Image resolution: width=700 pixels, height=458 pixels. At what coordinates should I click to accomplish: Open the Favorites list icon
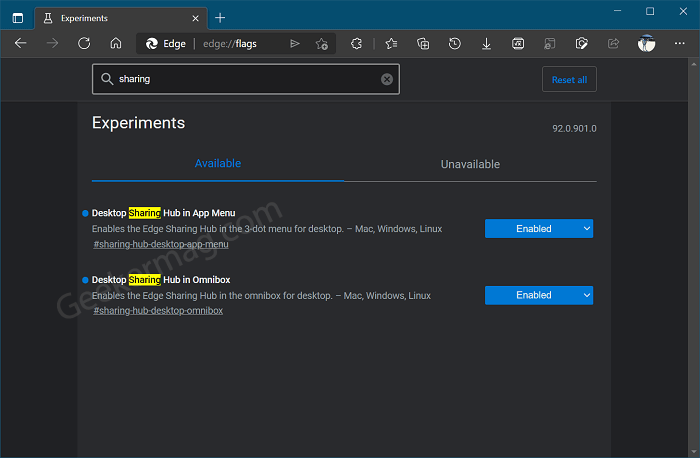pyautogui.click(x=392, y=43)
